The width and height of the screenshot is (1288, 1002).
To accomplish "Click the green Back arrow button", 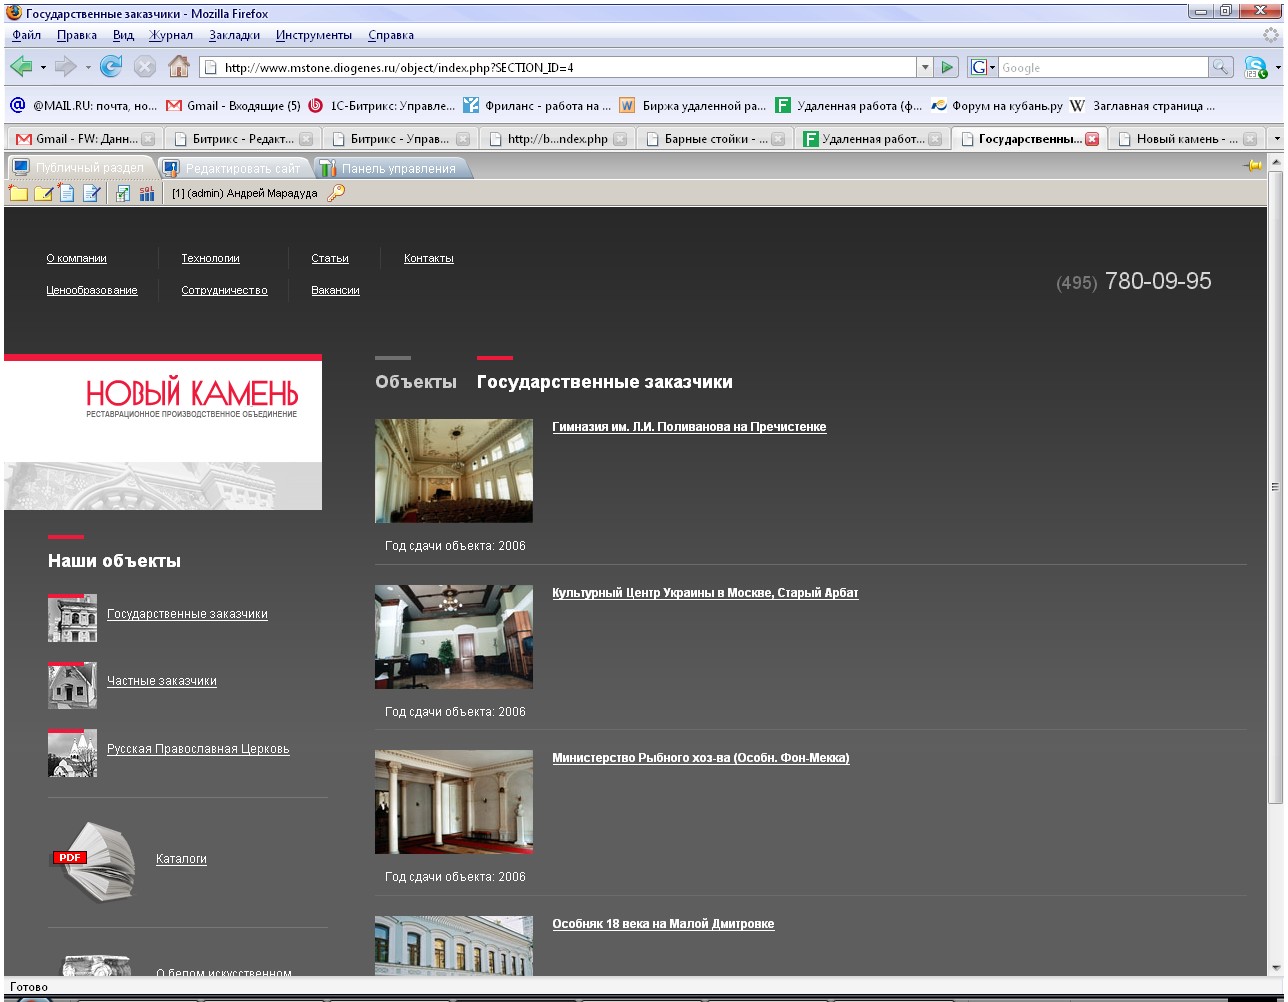I will tap(20, 67).
